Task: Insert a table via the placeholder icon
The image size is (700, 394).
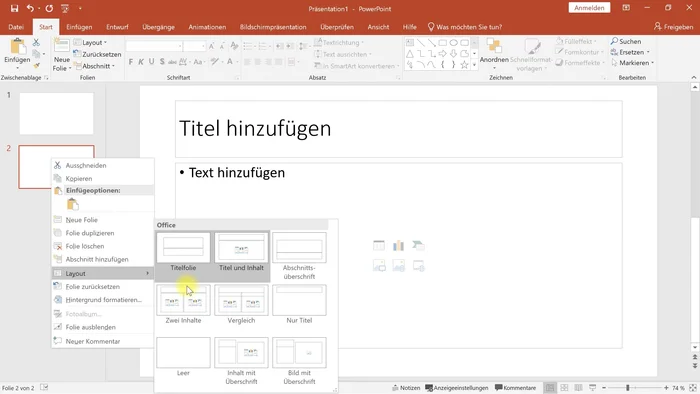Action: pos(379,245)
